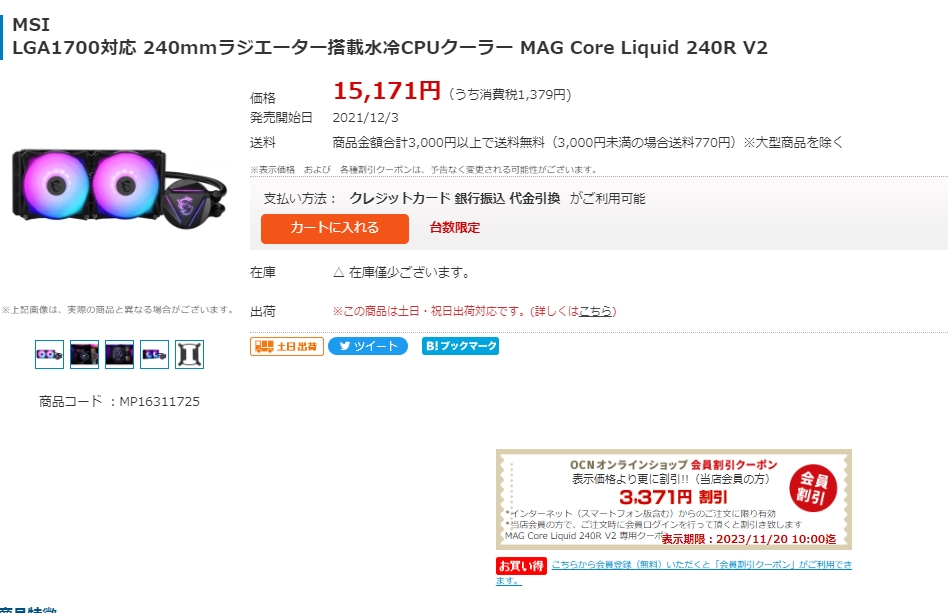Click the red お買い得 badge
This screenshot has height=613, width=948.
pyautogui.click(x=521, y=566)
